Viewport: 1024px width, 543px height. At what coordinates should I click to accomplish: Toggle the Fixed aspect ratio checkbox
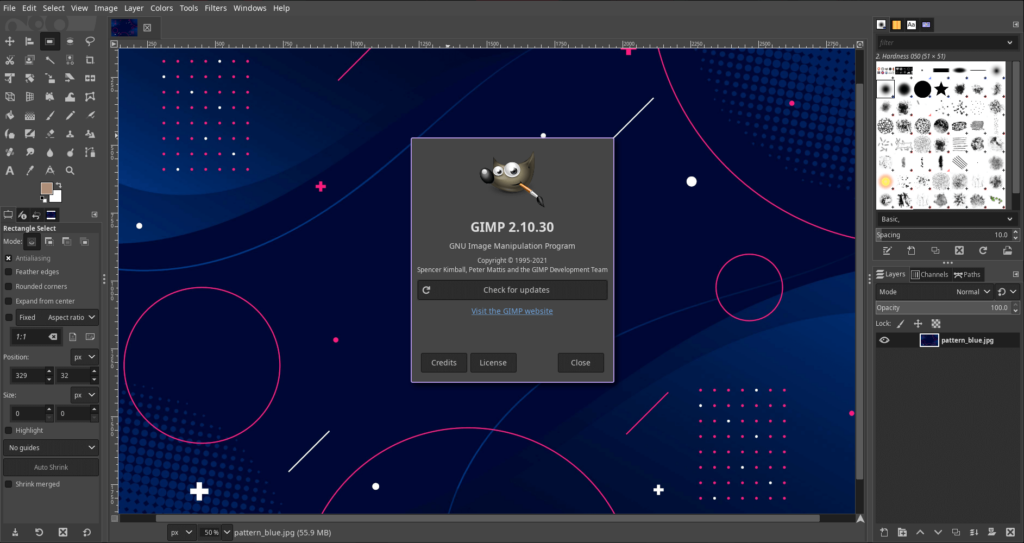tap(8, 318)
